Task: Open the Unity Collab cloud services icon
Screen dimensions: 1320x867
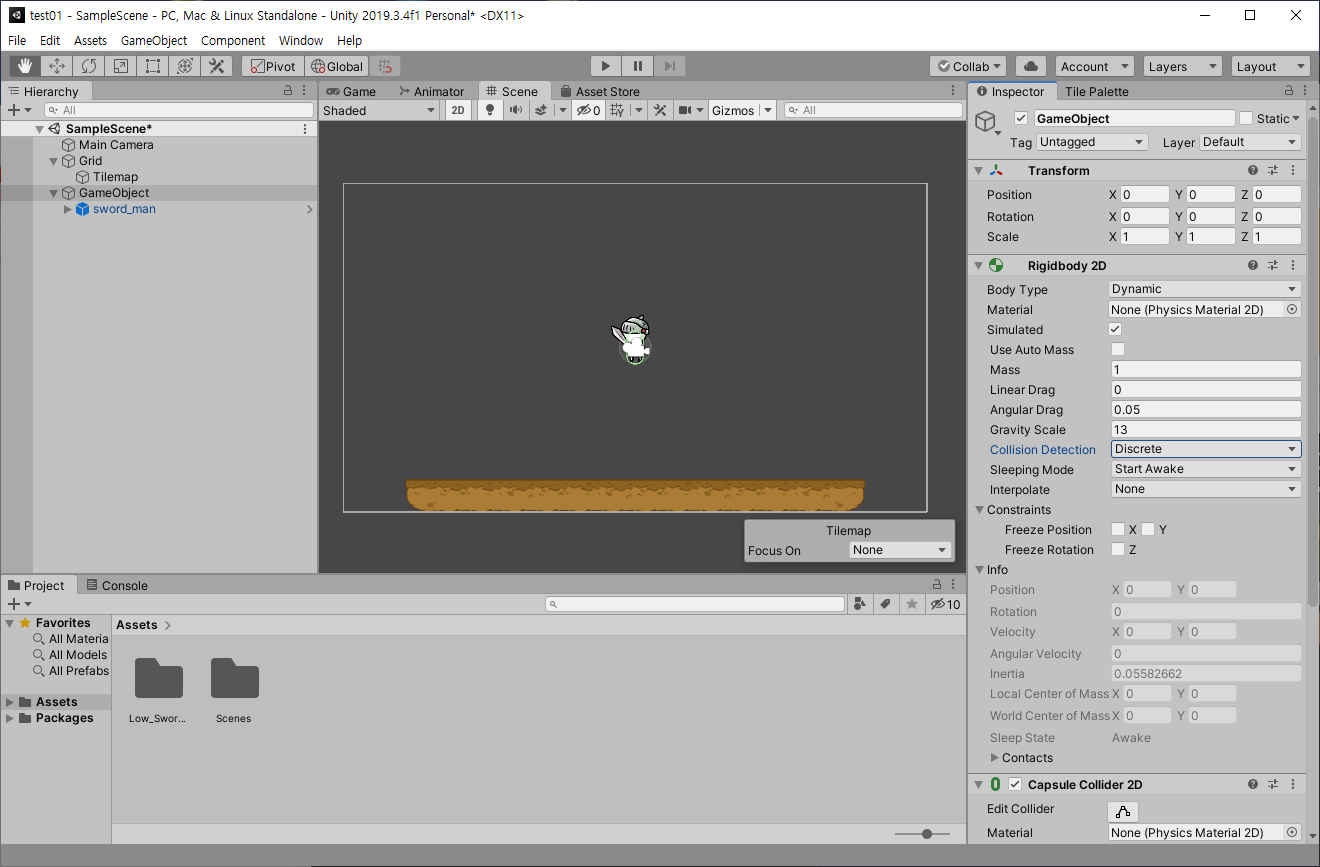Action: 1031,65
